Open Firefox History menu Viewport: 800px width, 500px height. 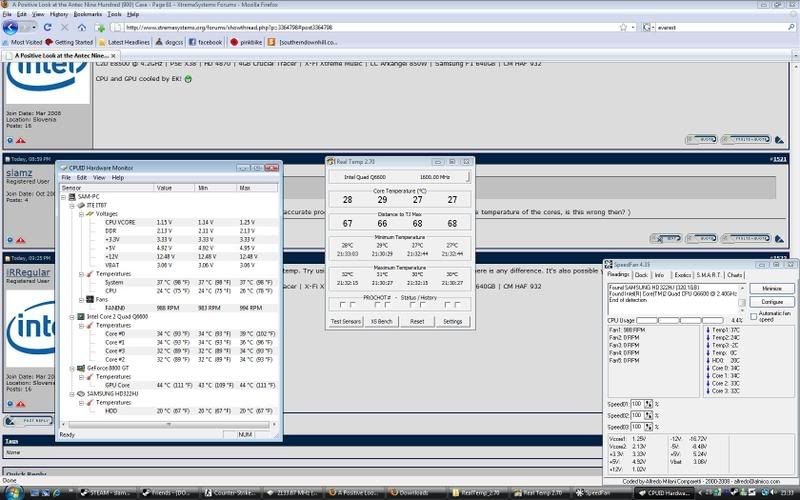click(59, 14)
